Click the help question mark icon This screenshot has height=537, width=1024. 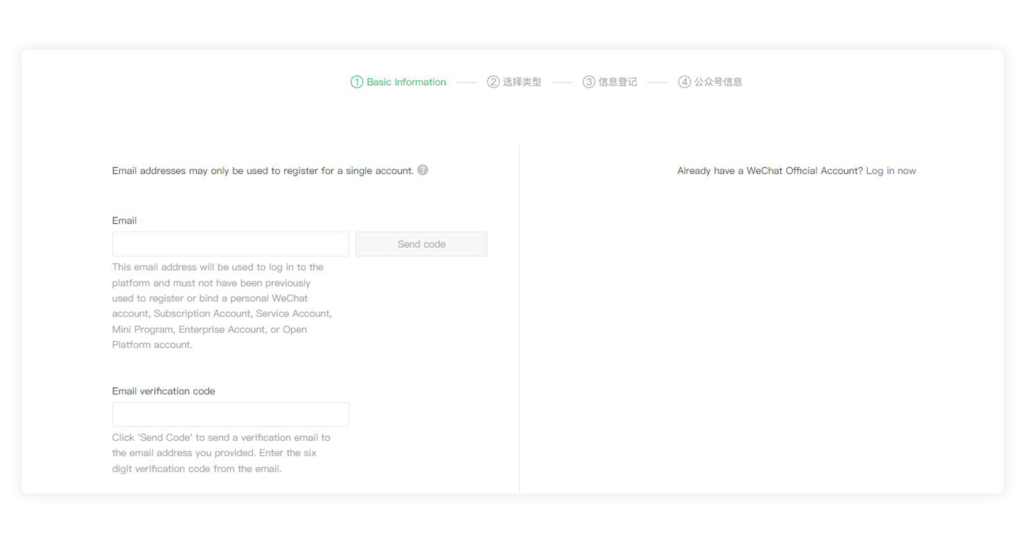tap(423, 170)
